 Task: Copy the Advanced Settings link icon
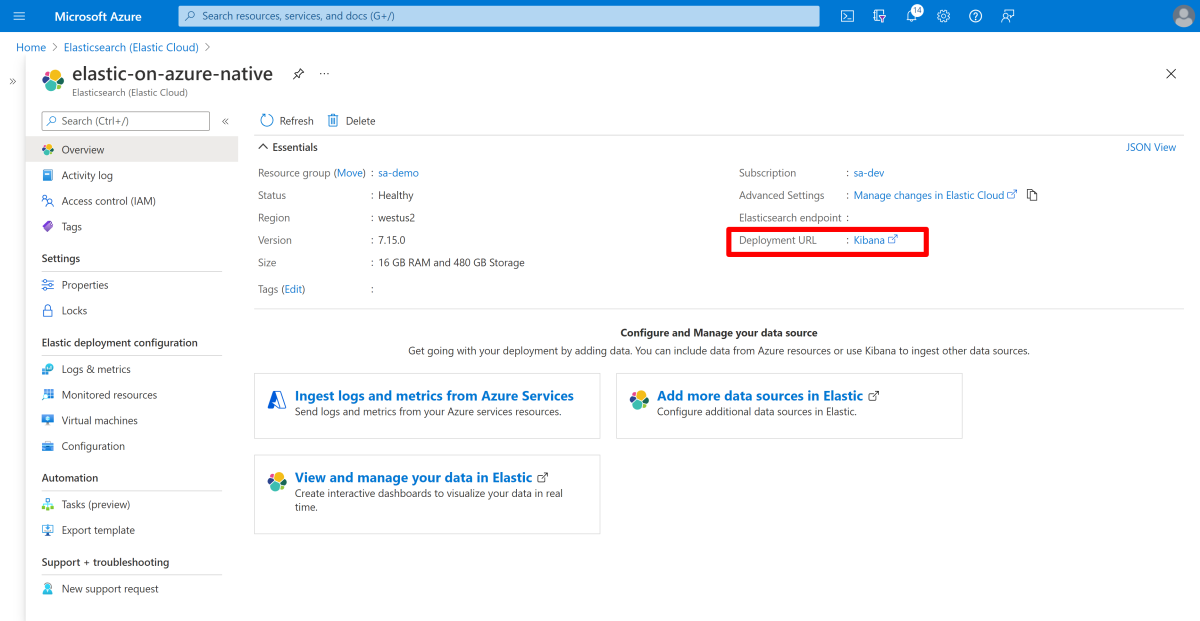(x=1032, y=195)
